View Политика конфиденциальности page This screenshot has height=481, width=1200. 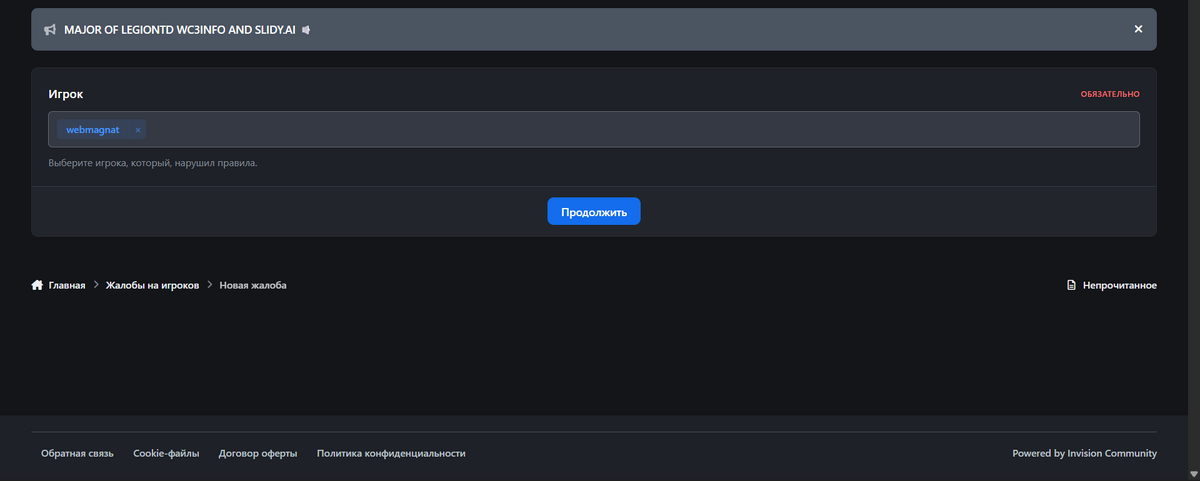click(x=391, y=453)
